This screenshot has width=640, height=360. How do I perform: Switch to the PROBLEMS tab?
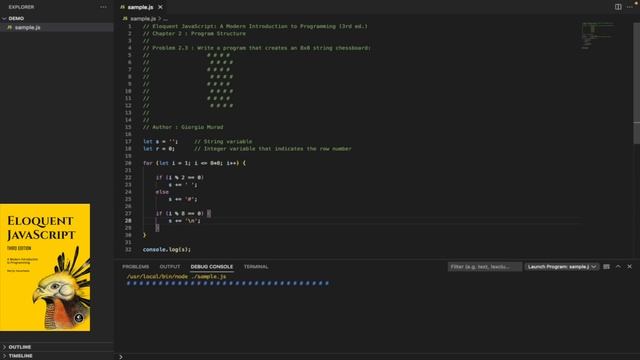136,267
